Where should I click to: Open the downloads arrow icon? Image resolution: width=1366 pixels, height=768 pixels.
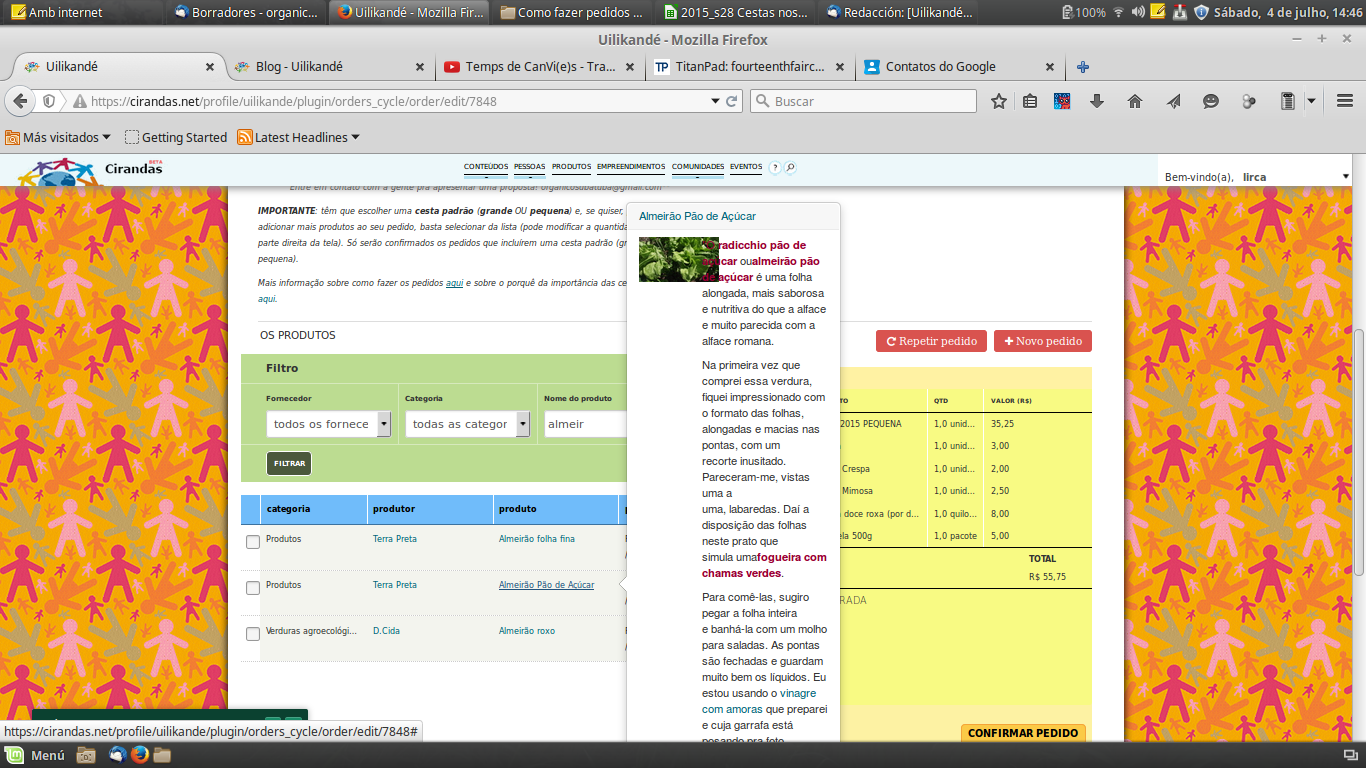[1097, 101]
